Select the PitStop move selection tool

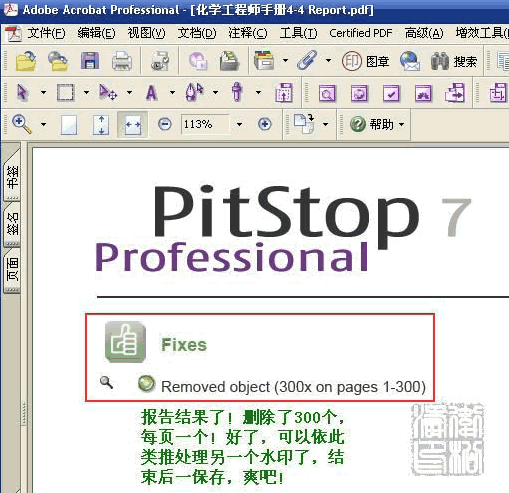click(108, 92)
